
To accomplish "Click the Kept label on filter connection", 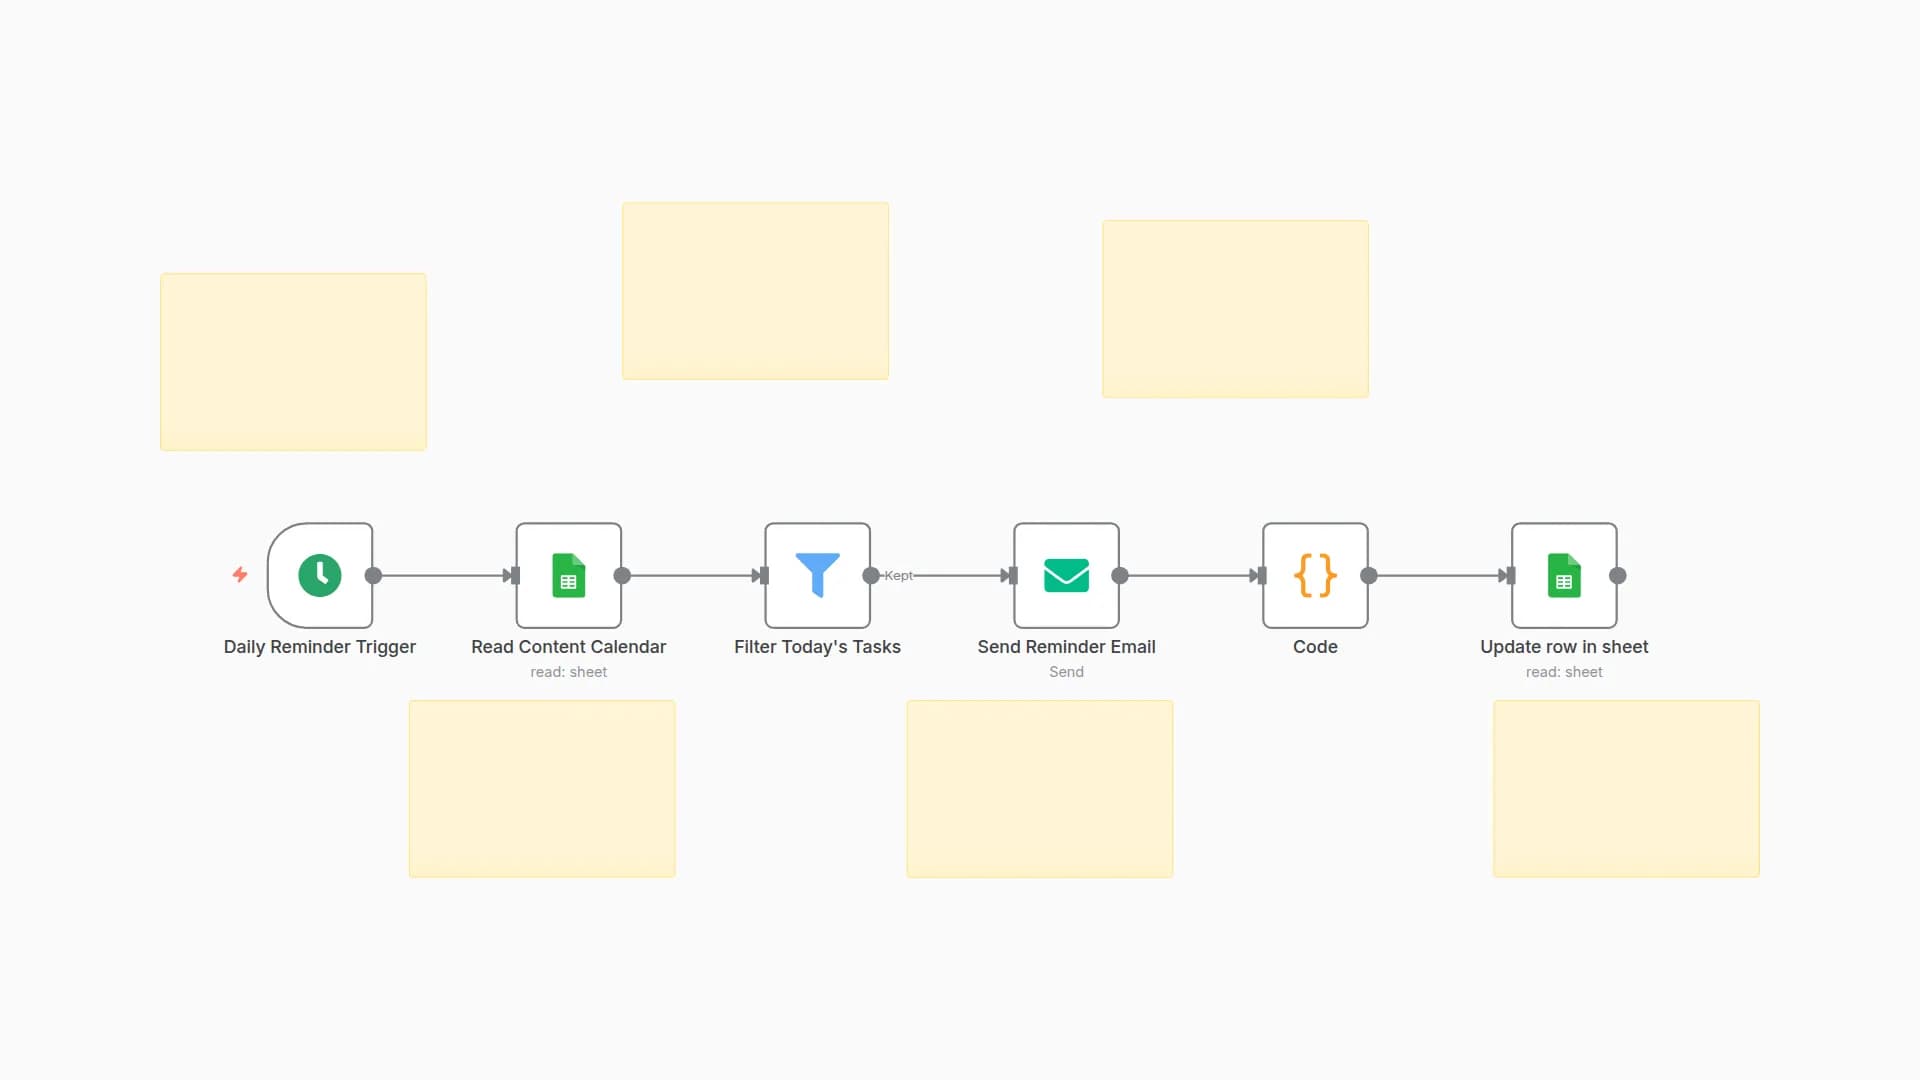I will click(x=898, y=575).
